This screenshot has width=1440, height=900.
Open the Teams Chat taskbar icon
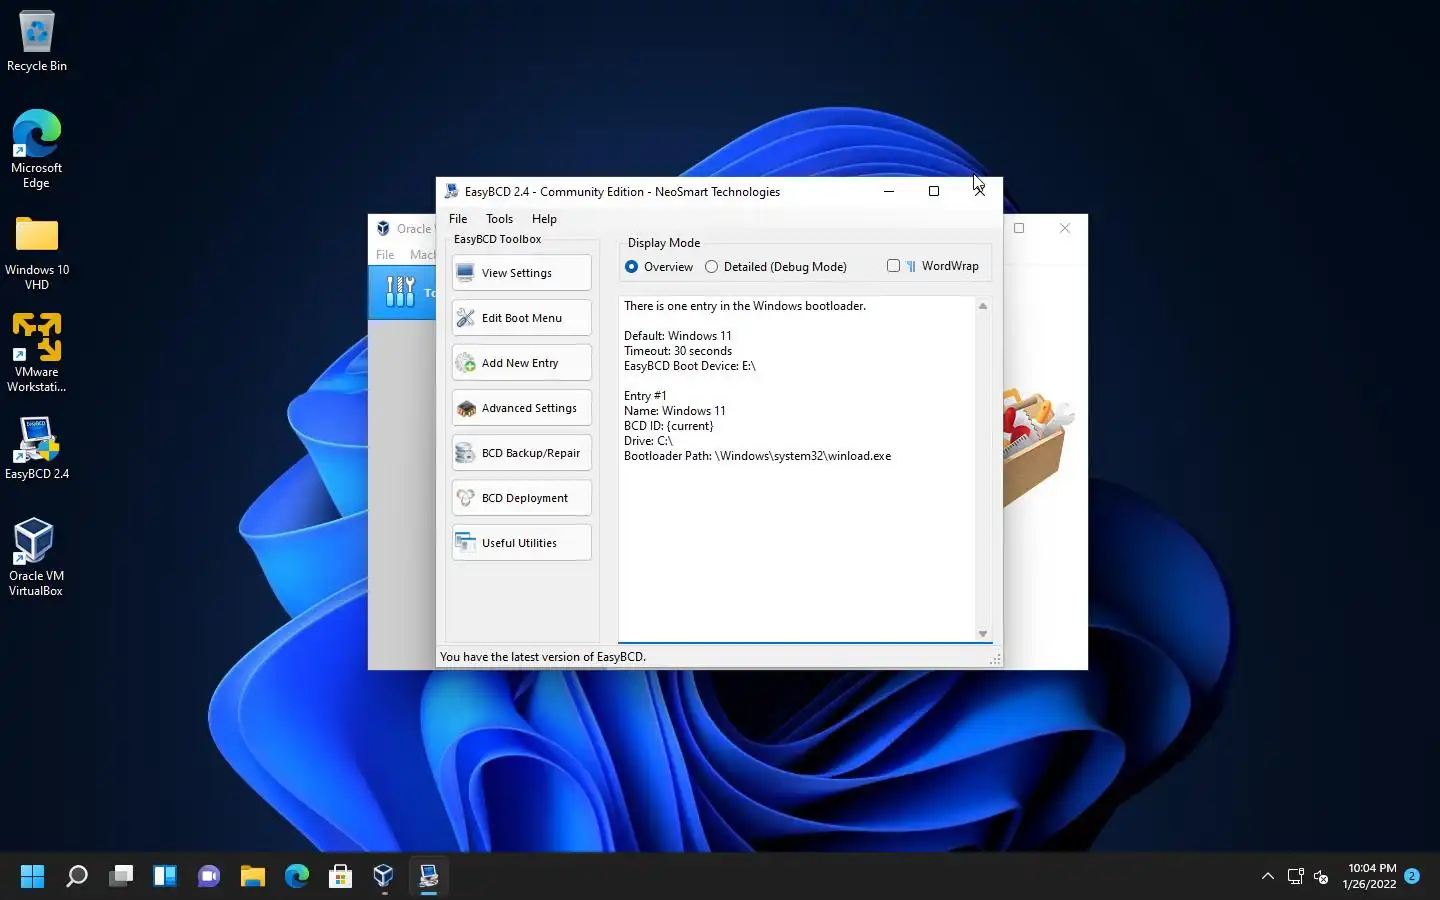(209, 877)
